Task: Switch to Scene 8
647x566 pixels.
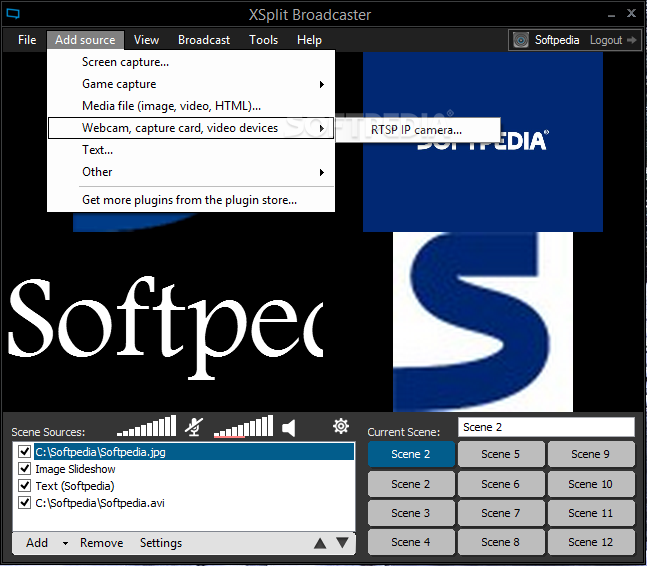Action: click(501, 542)
